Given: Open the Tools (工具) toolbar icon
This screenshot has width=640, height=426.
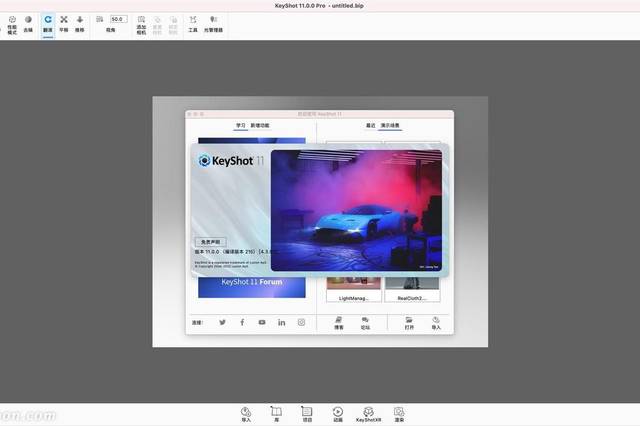Looking at the screenshot, I should [193, 24].
